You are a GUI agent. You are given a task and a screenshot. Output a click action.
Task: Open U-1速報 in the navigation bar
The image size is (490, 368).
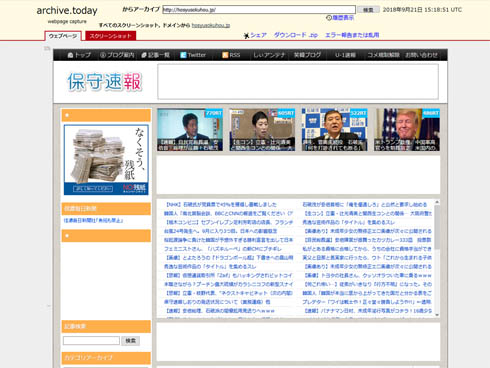point(345,55)
